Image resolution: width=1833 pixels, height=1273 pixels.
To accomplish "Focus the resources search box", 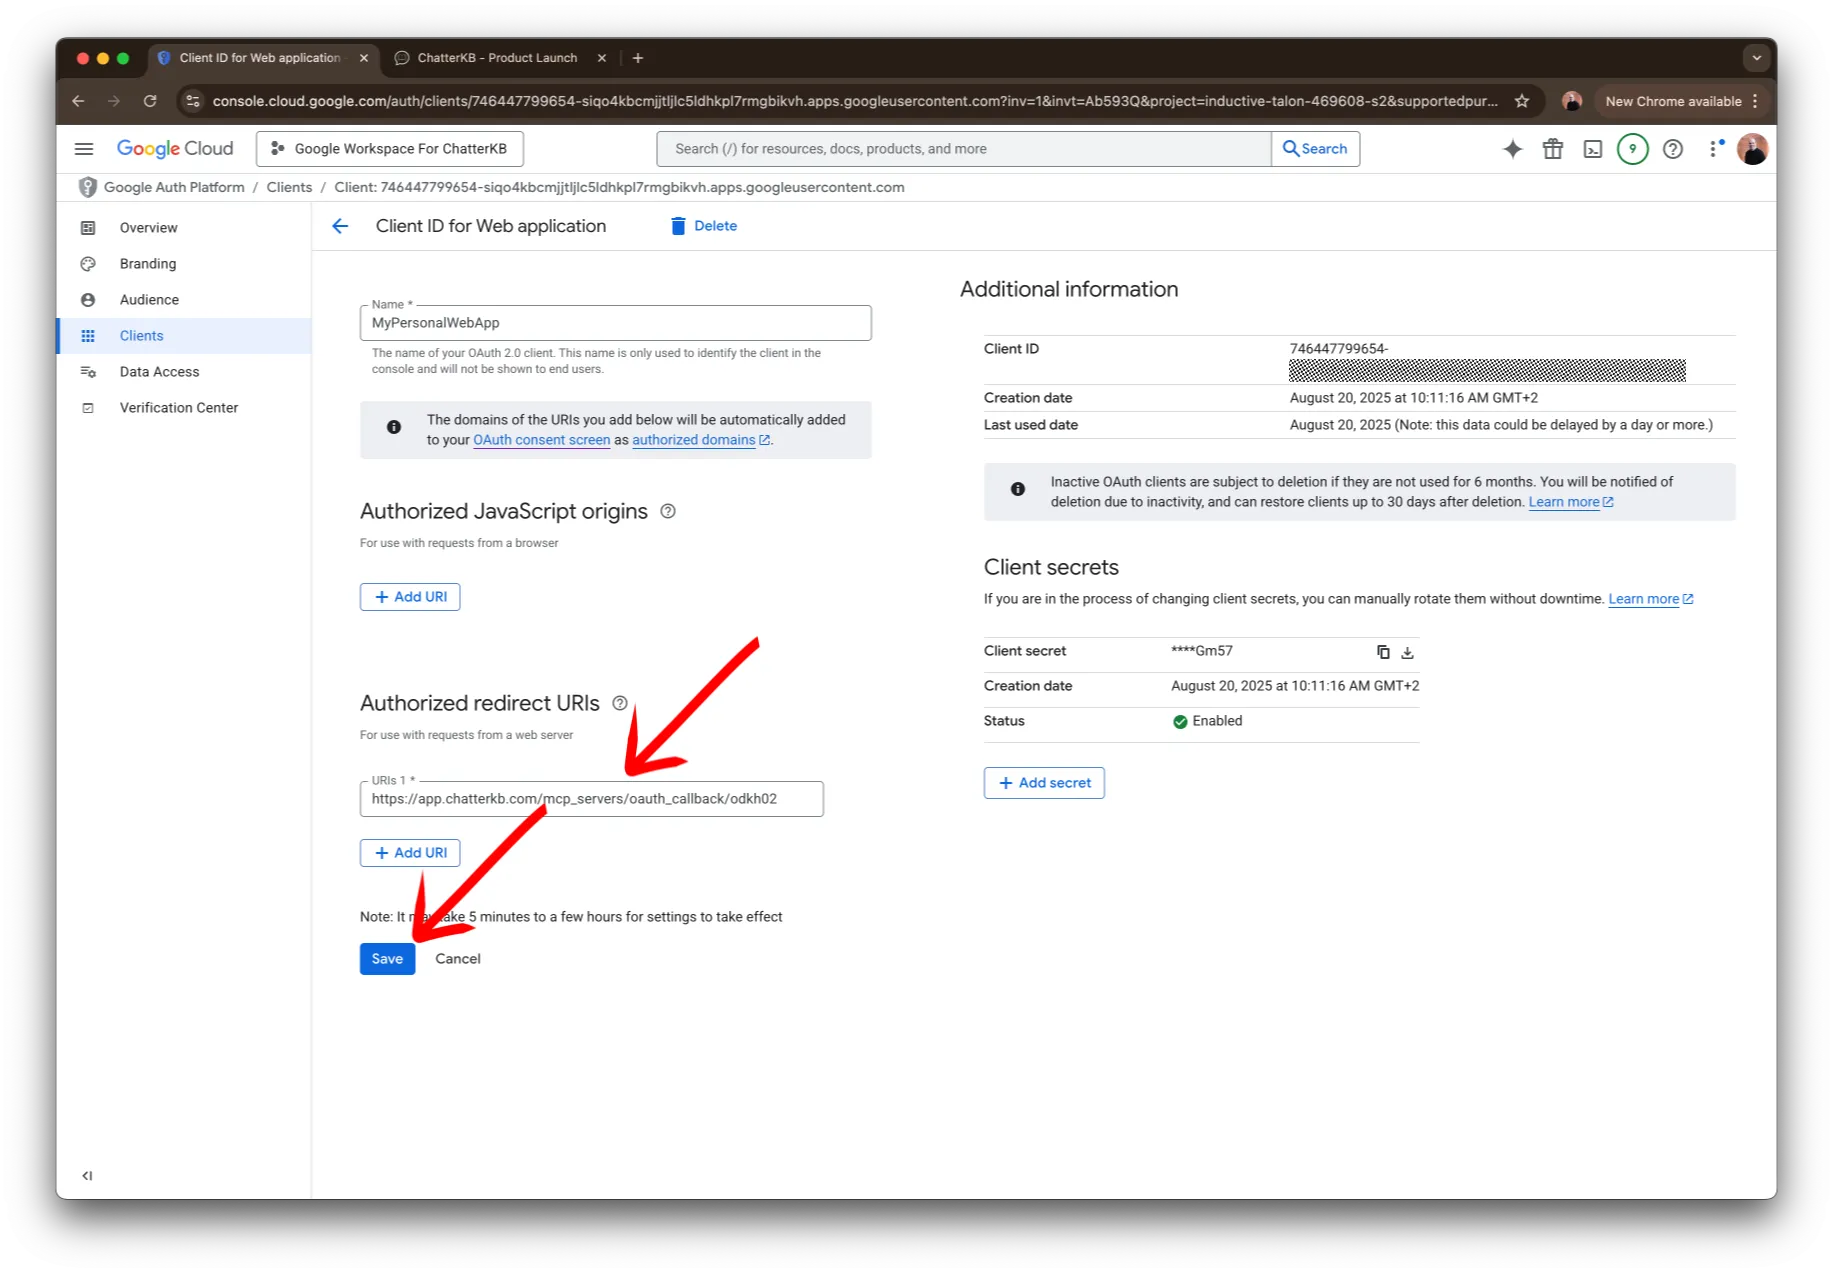I will pyautogui.click(x=964, y=149).
